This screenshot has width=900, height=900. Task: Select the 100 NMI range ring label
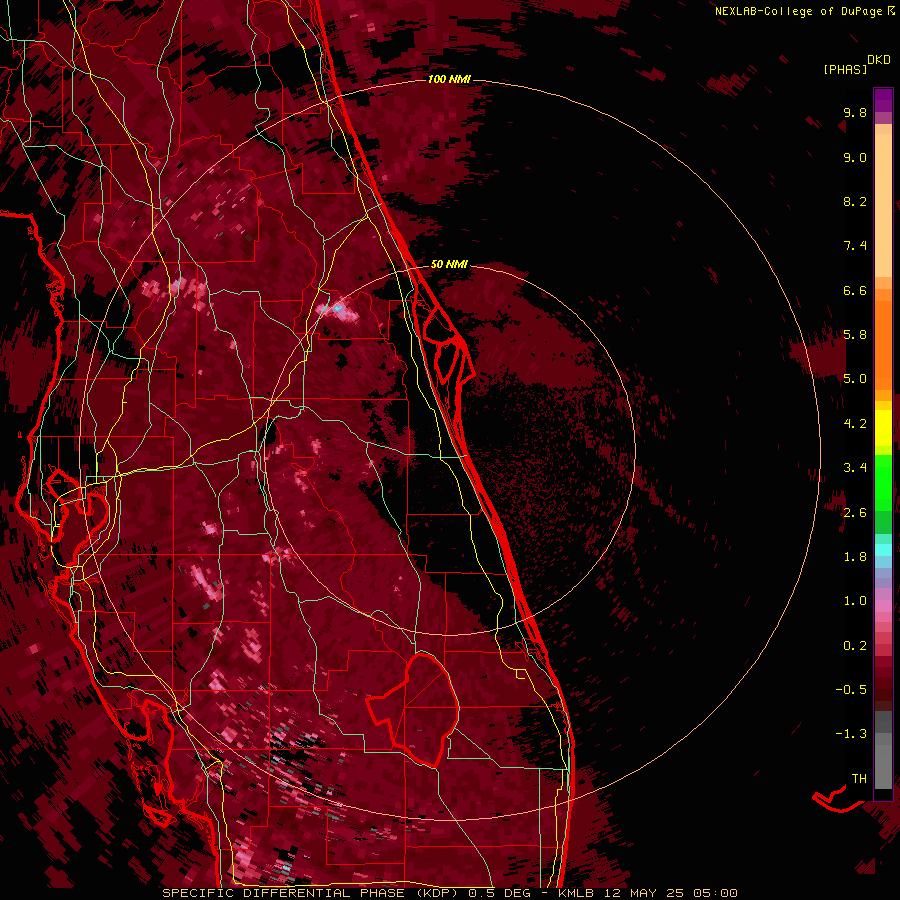tap(449, 79)
